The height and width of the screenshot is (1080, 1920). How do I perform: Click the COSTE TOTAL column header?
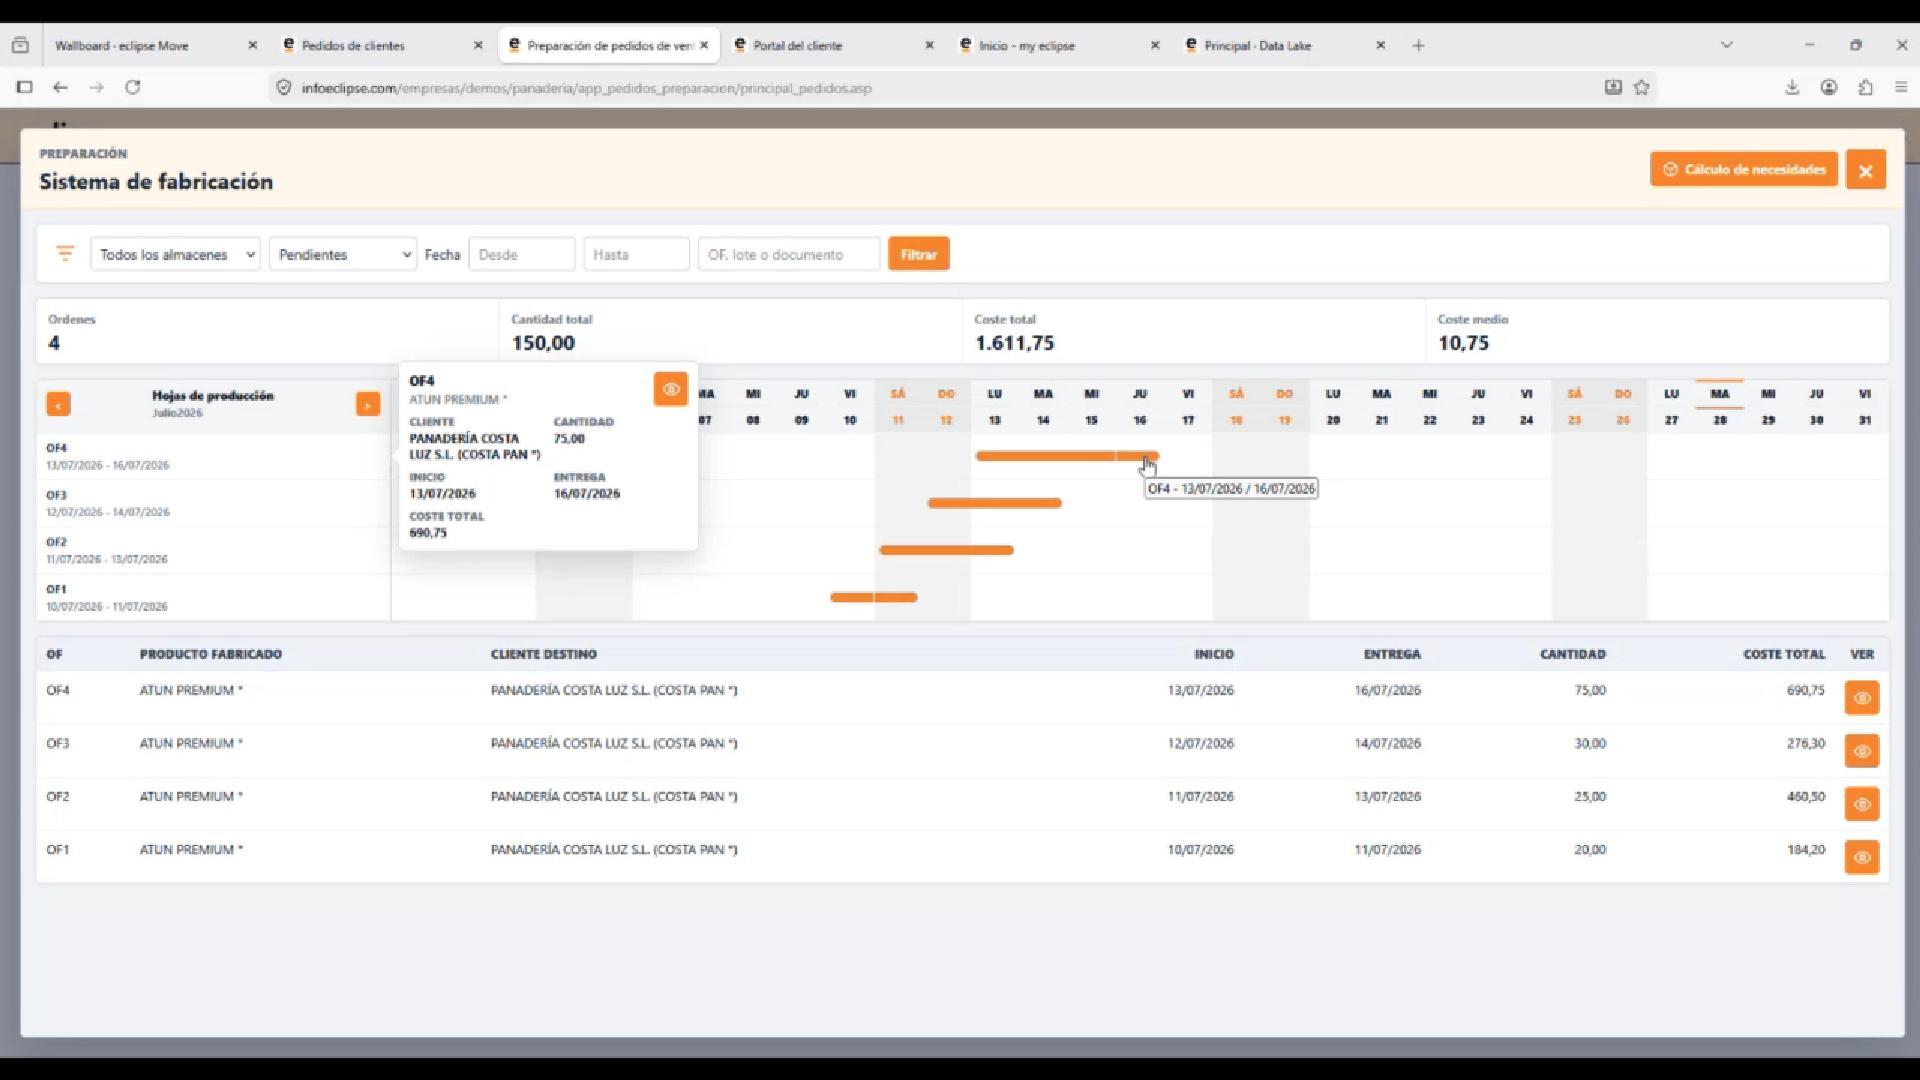[x=1784, y=654]
